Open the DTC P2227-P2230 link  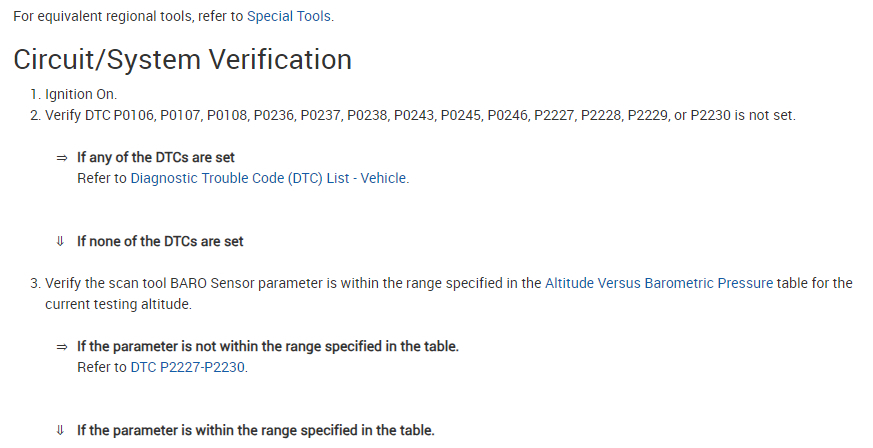tap(188, 367)
